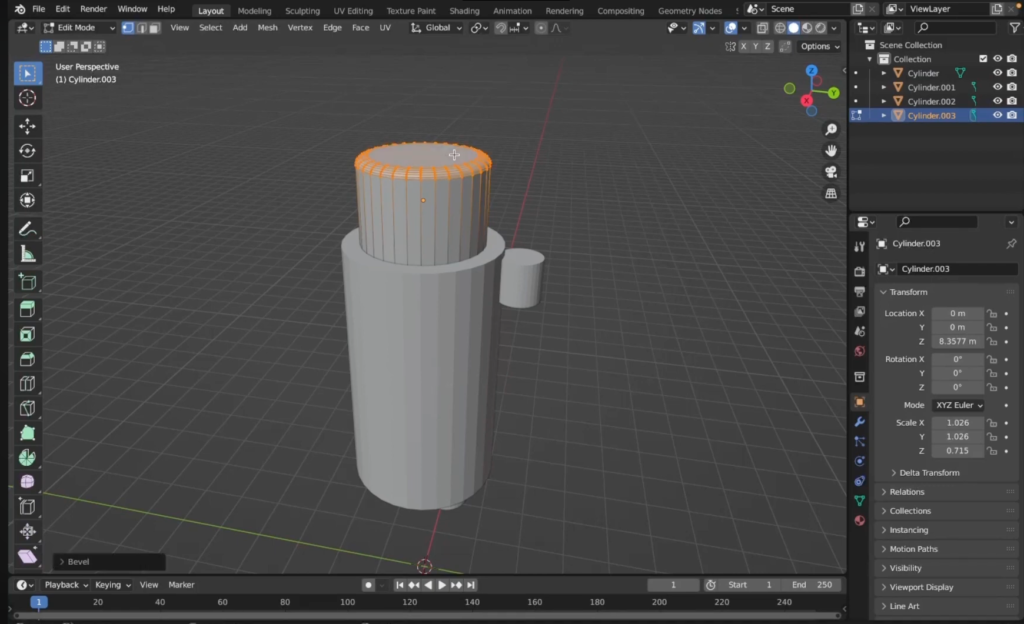
Task: Open the rotation Mode XYZ Euler dropdown
Action: pos(958,405)
